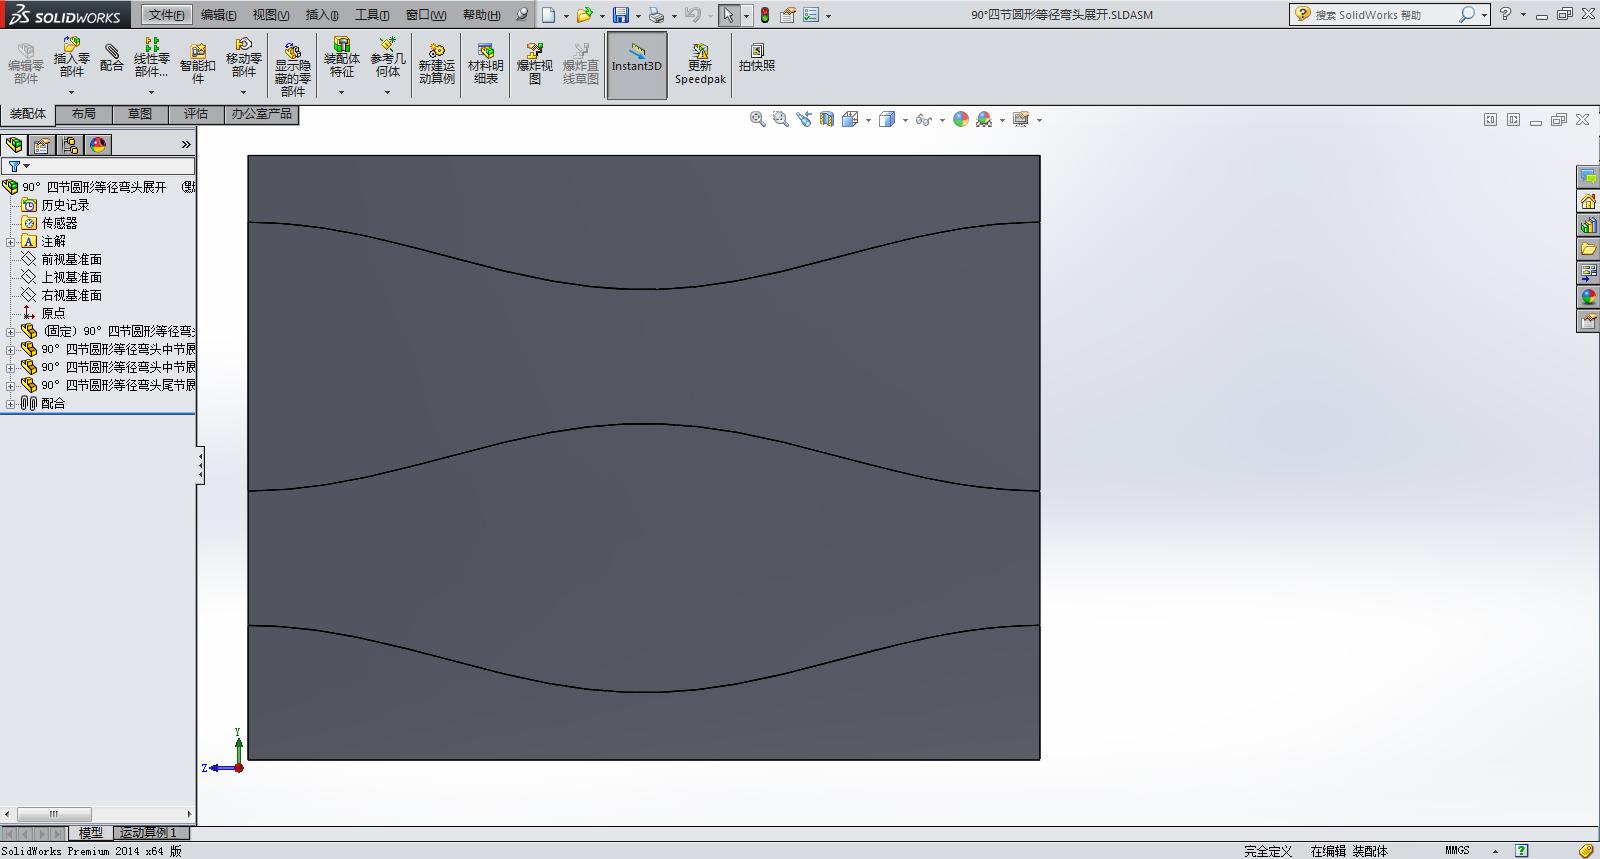Select 前视基准面 (Front Plane) in tree

tap(71, 260)
